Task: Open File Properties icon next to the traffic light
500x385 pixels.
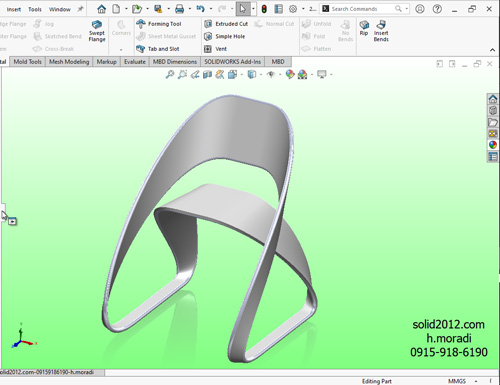Action: coord(278,9)
